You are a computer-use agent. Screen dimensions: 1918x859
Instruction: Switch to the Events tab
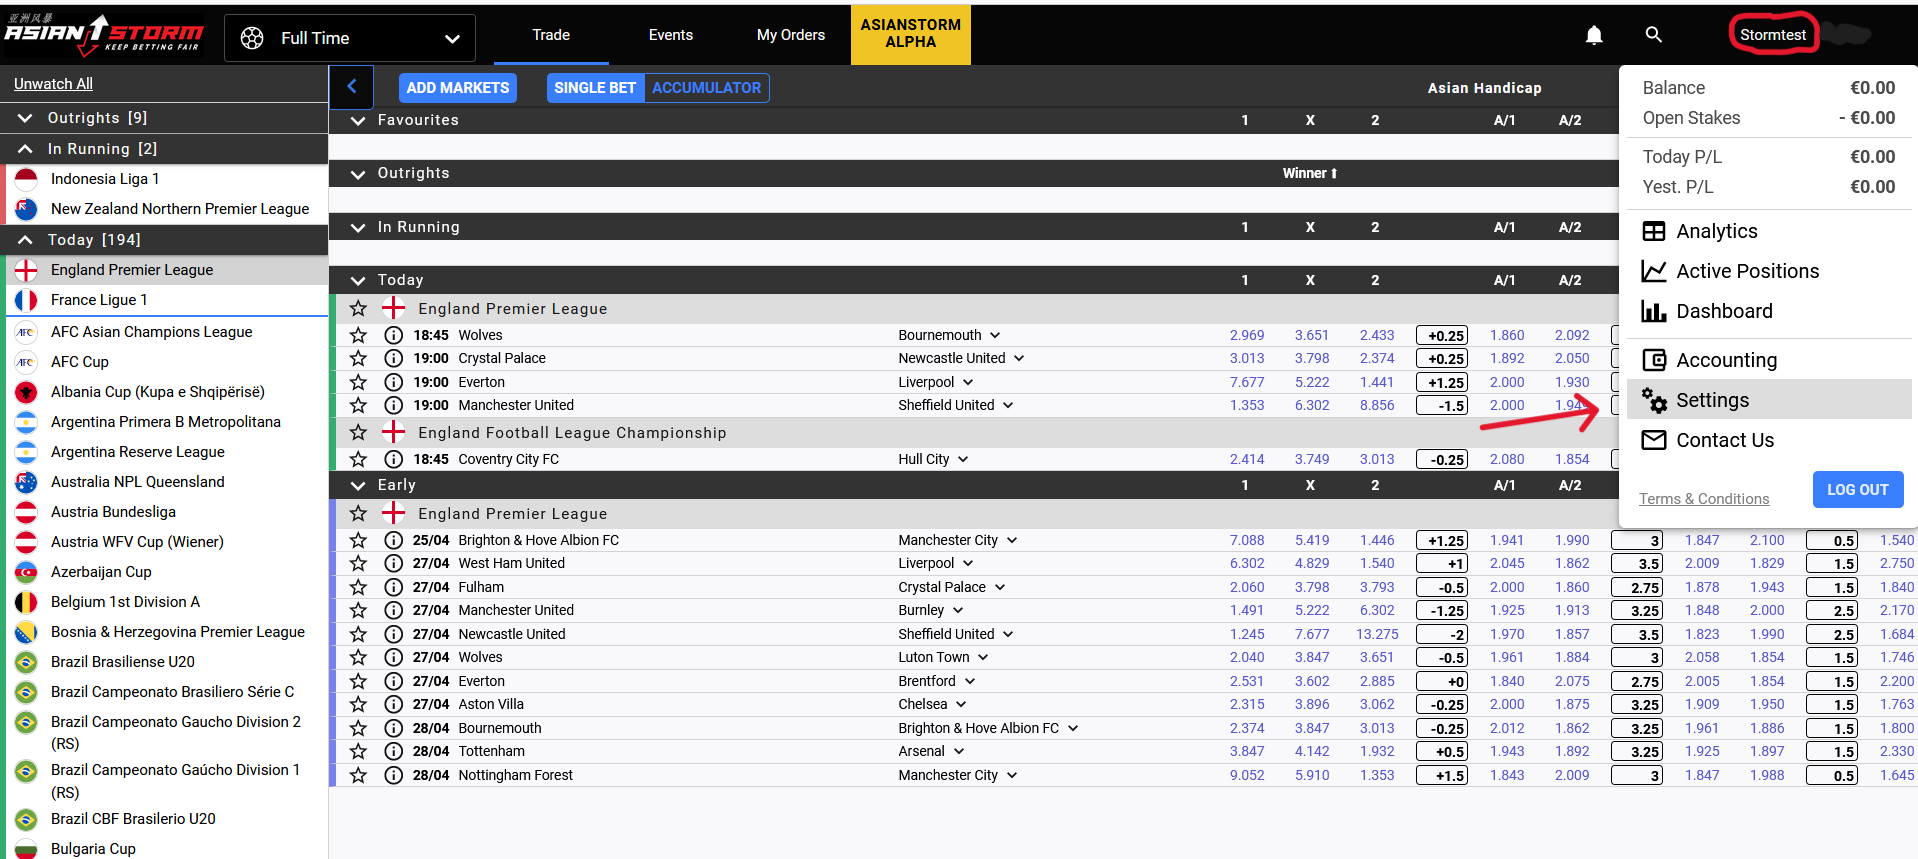pos(671,35)
